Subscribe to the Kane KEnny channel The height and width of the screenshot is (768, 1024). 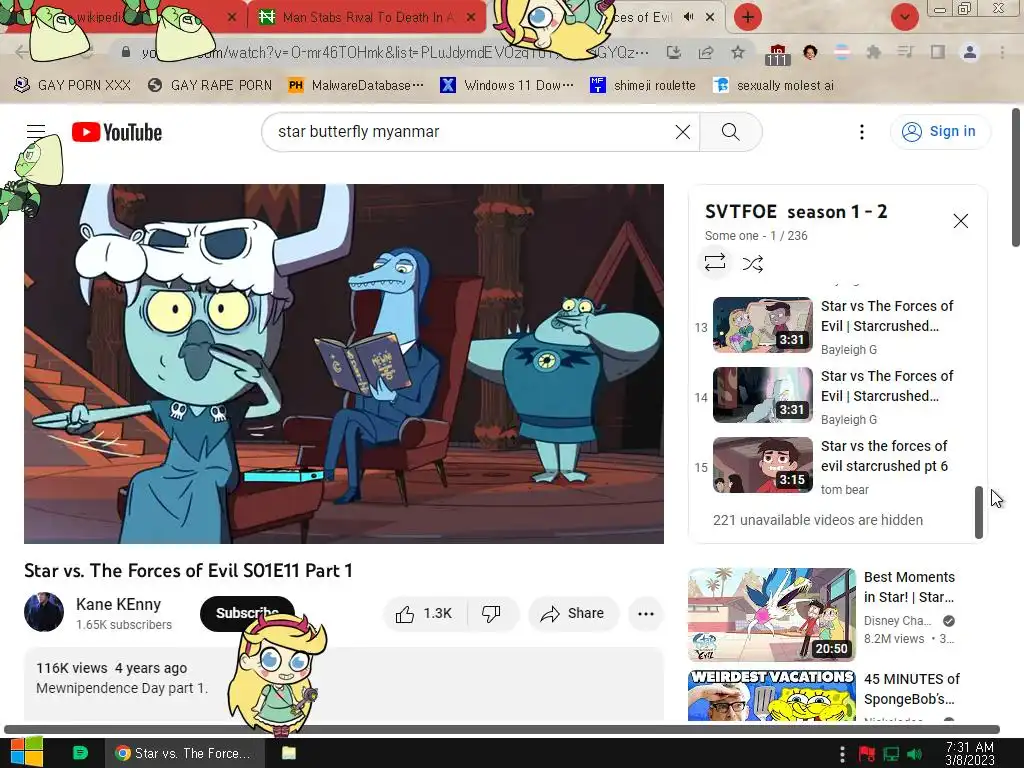click(247, 613)
